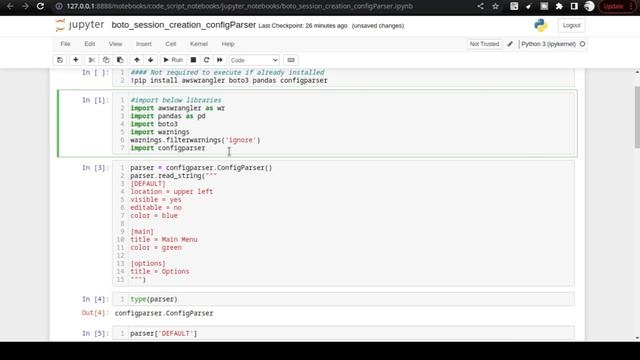This screenshot has height=360, width=640.
Task: Restart the kernel icon
Action: coord(207,60)
